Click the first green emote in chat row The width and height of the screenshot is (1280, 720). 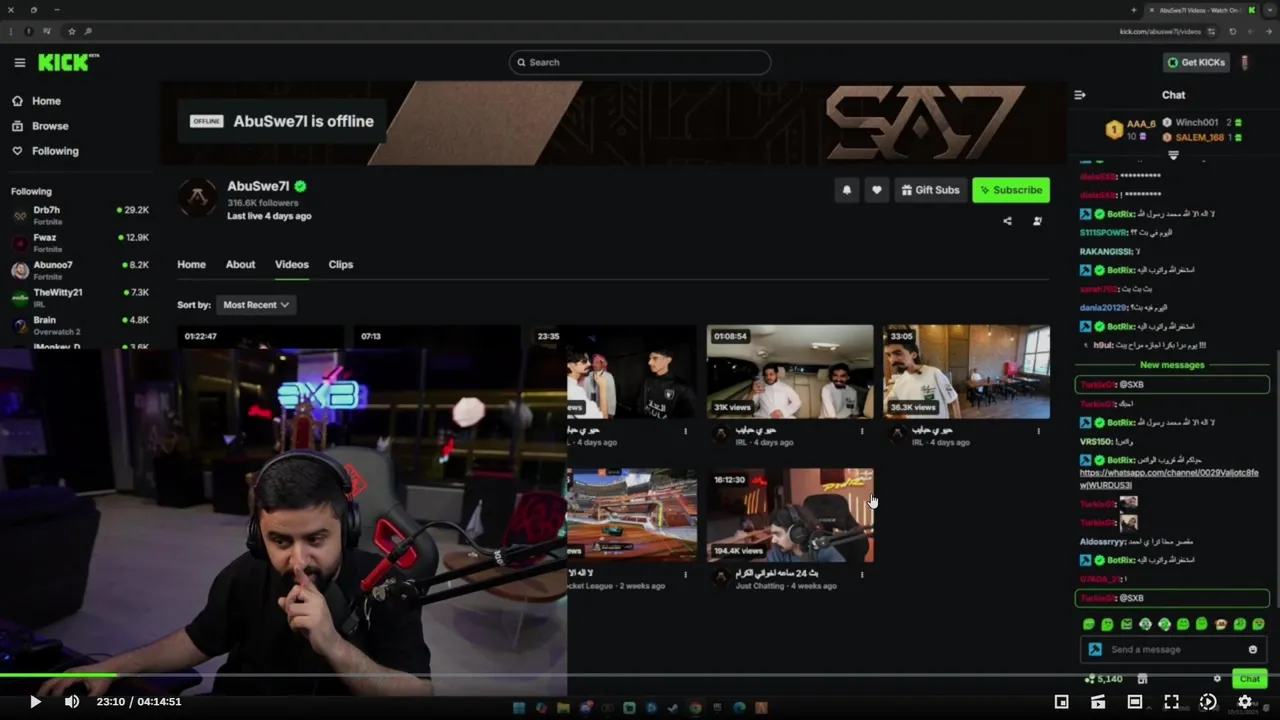1089,624
